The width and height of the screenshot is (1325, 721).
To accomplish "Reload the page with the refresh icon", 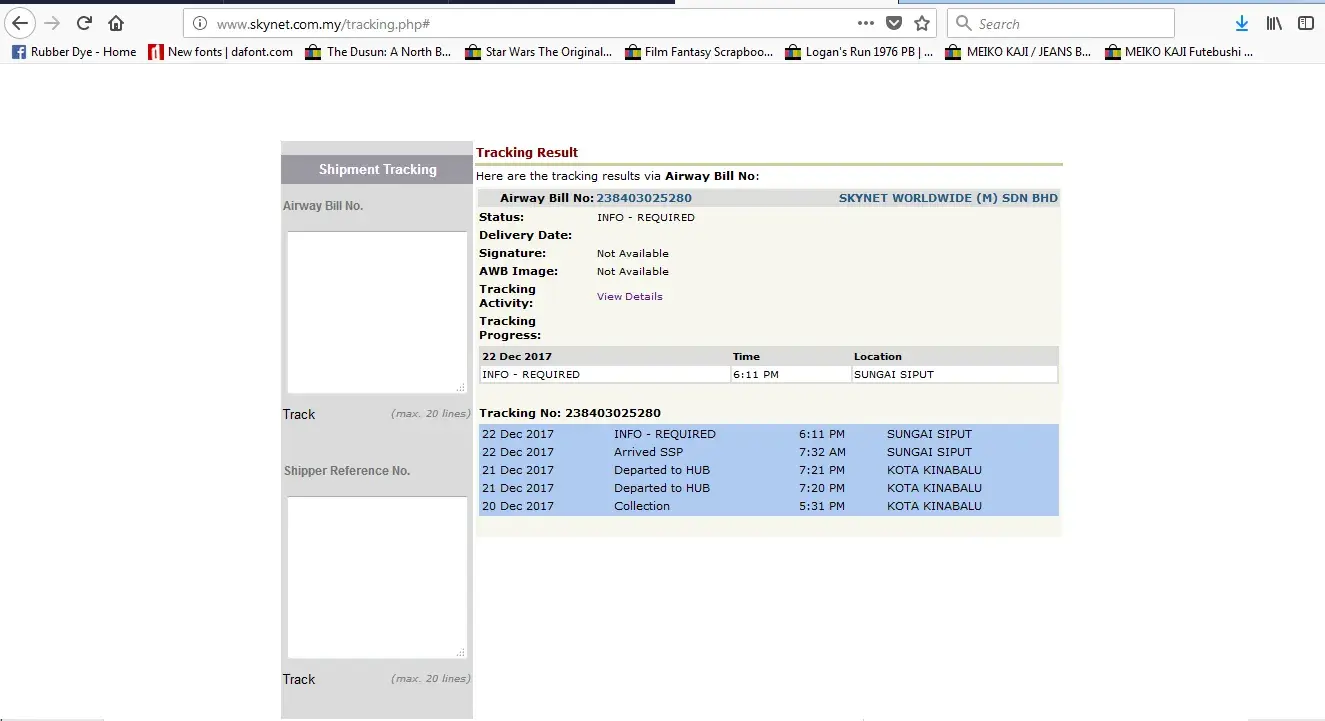I will point(85,23).
